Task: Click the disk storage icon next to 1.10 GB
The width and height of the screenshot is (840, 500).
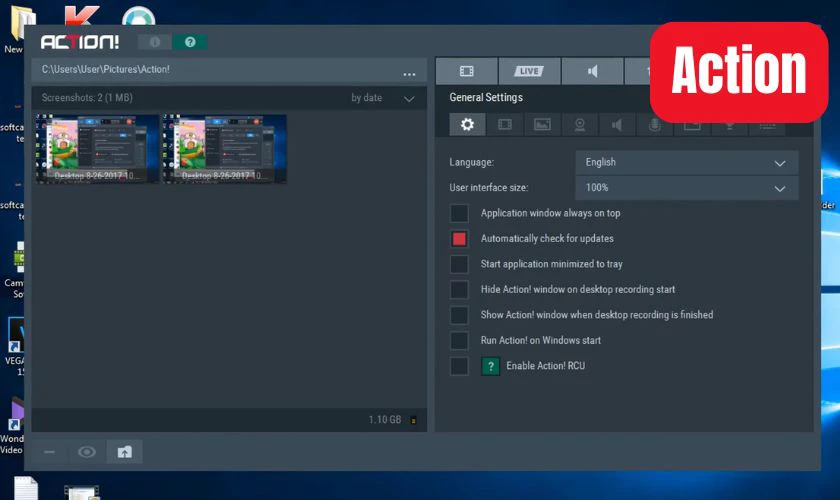Action: (413, 420)
